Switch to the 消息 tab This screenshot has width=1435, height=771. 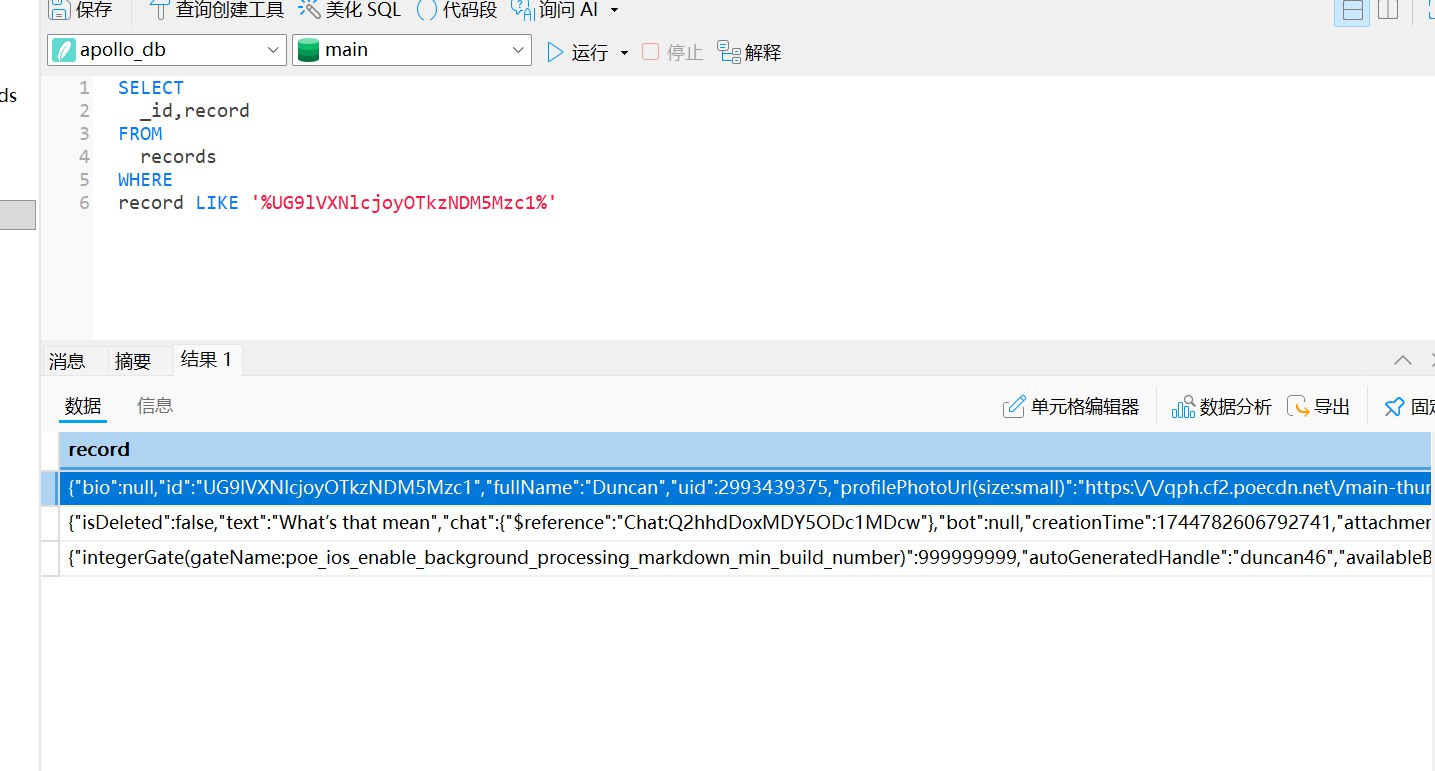pyautogui.click(x=67, y=361)
